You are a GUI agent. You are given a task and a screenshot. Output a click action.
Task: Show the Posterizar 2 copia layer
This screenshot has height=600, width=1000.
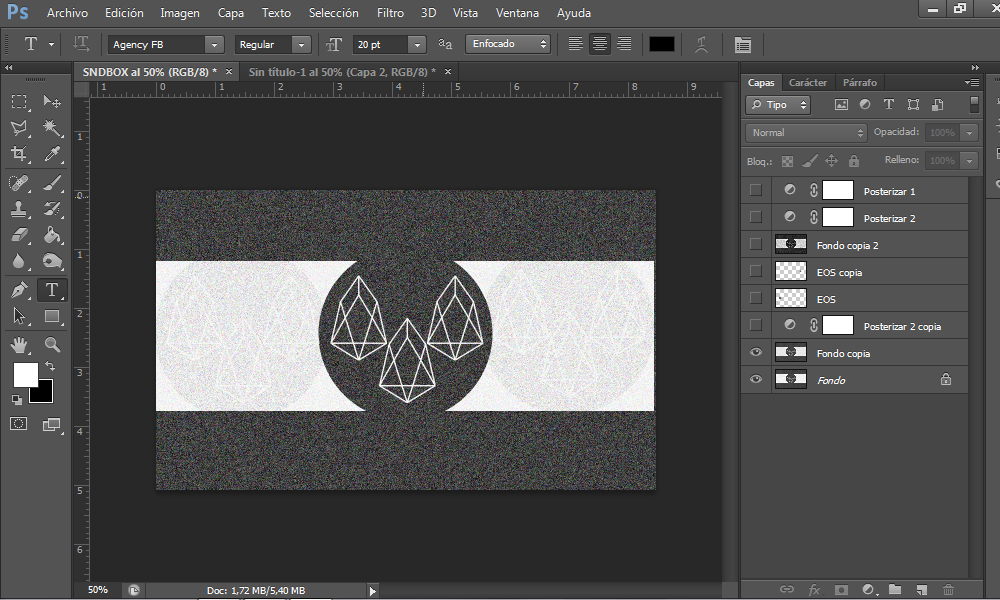click(x=756, y=325)
